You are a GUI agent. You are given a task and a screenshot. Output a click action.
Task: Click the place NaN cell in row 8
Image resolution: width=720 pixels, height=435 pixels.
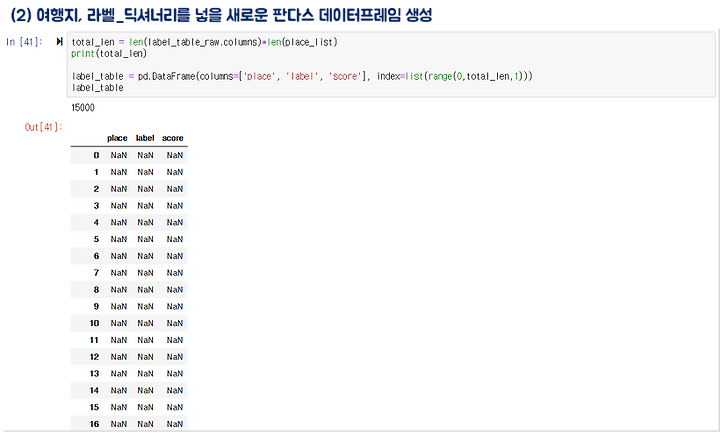point(118,290)
